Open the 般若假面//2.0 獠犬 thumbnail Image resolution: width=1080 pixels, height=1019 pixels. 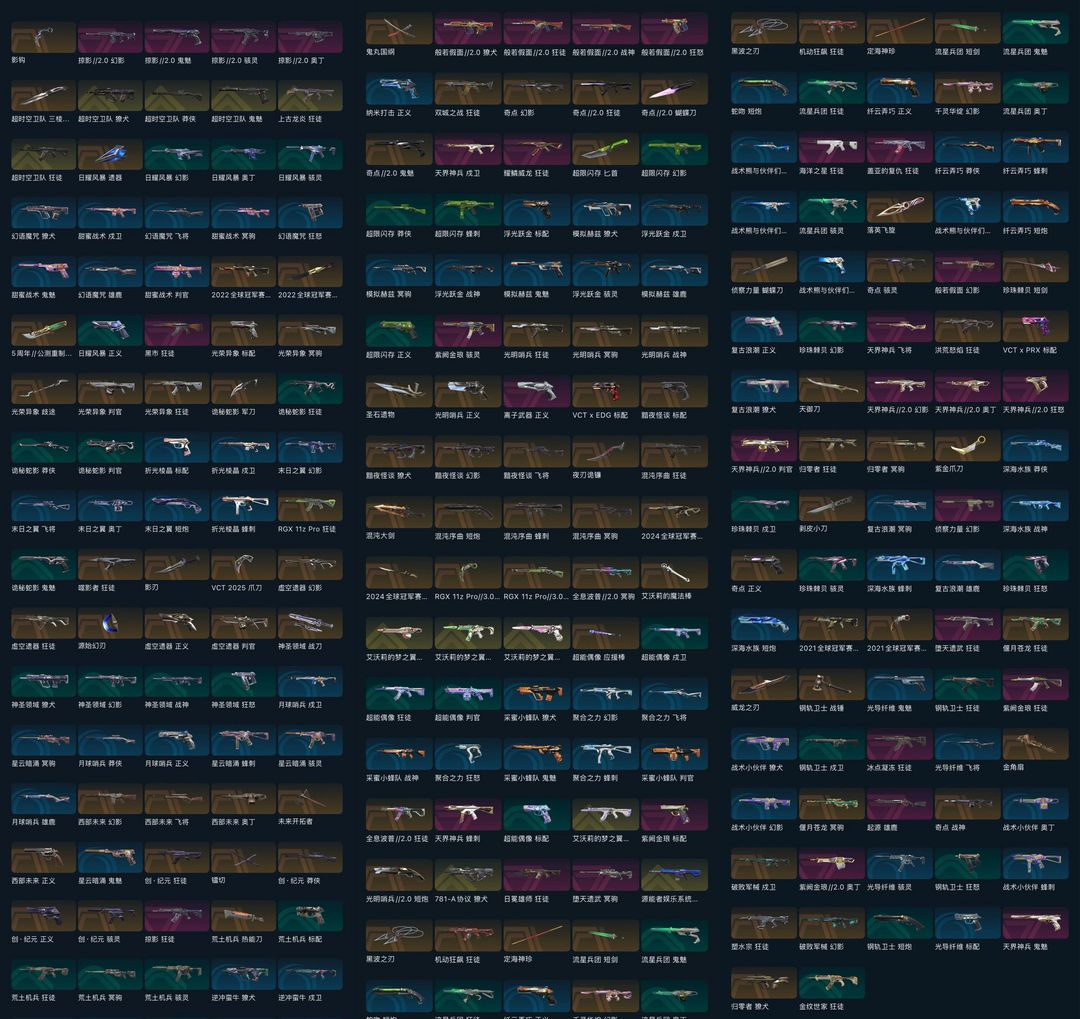[x=468, y=28]
